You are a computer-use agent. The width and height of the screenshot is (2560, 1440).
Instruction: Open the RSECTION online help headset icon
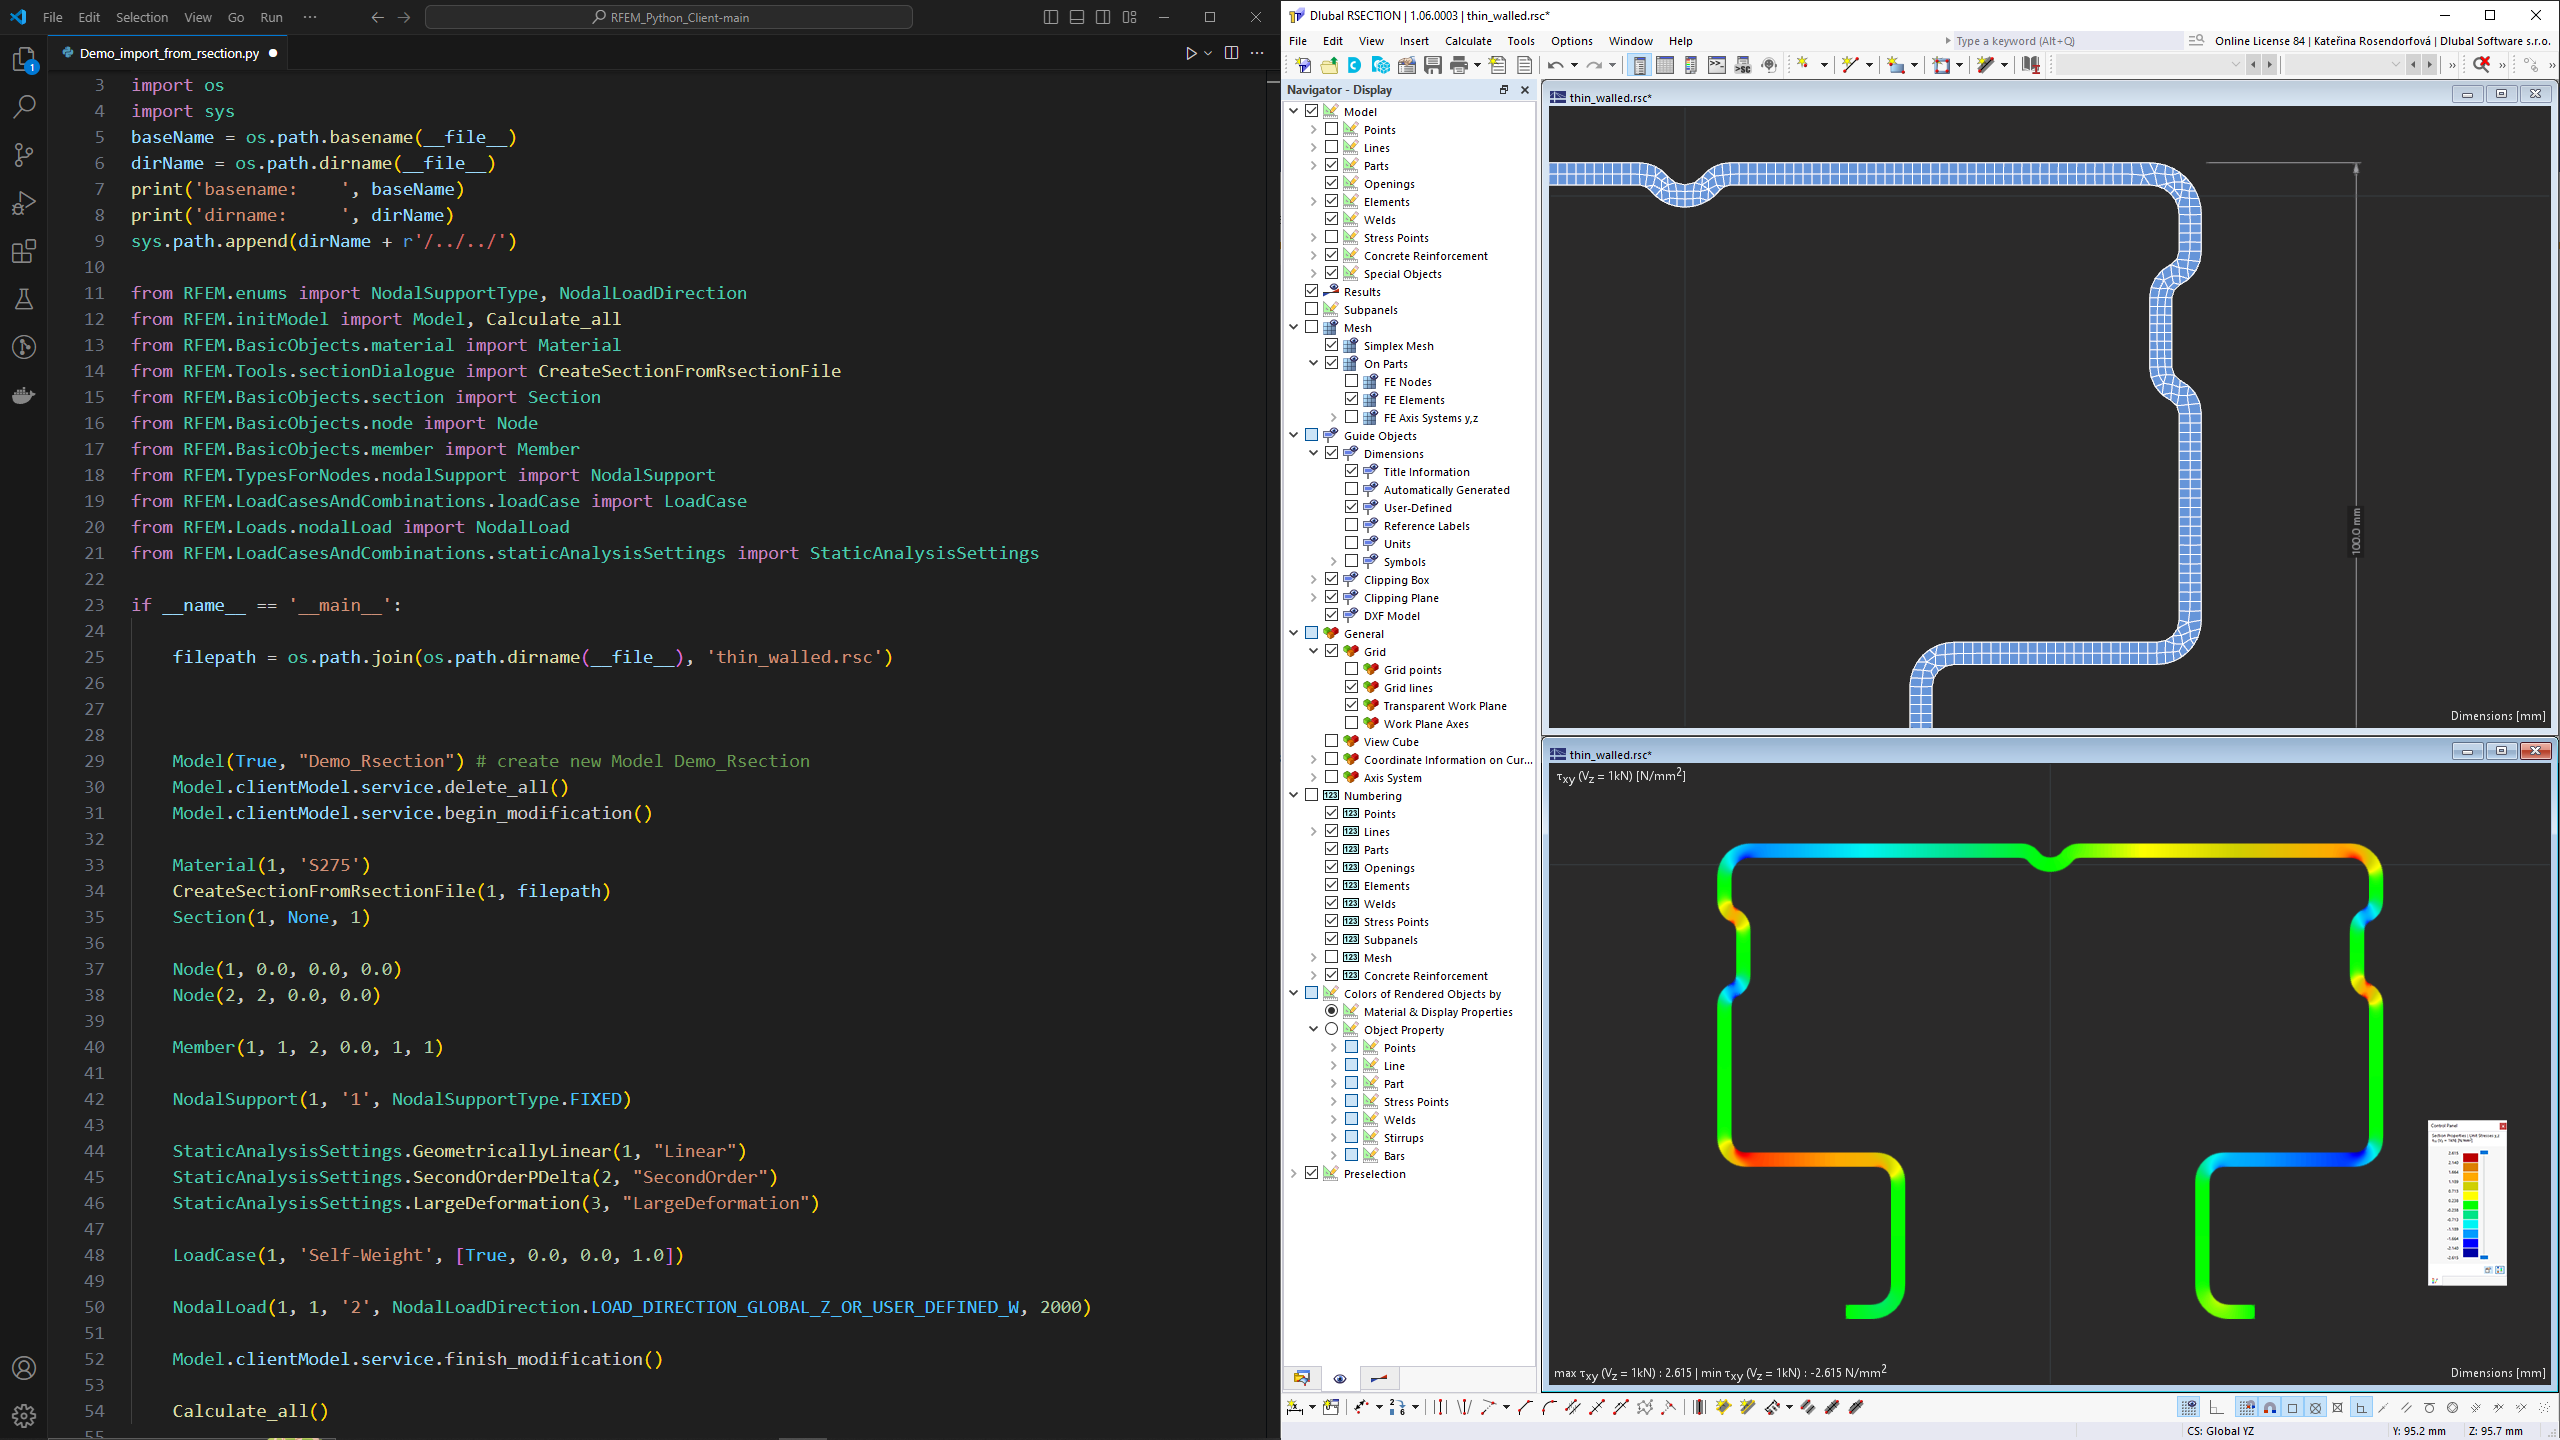1768,64
